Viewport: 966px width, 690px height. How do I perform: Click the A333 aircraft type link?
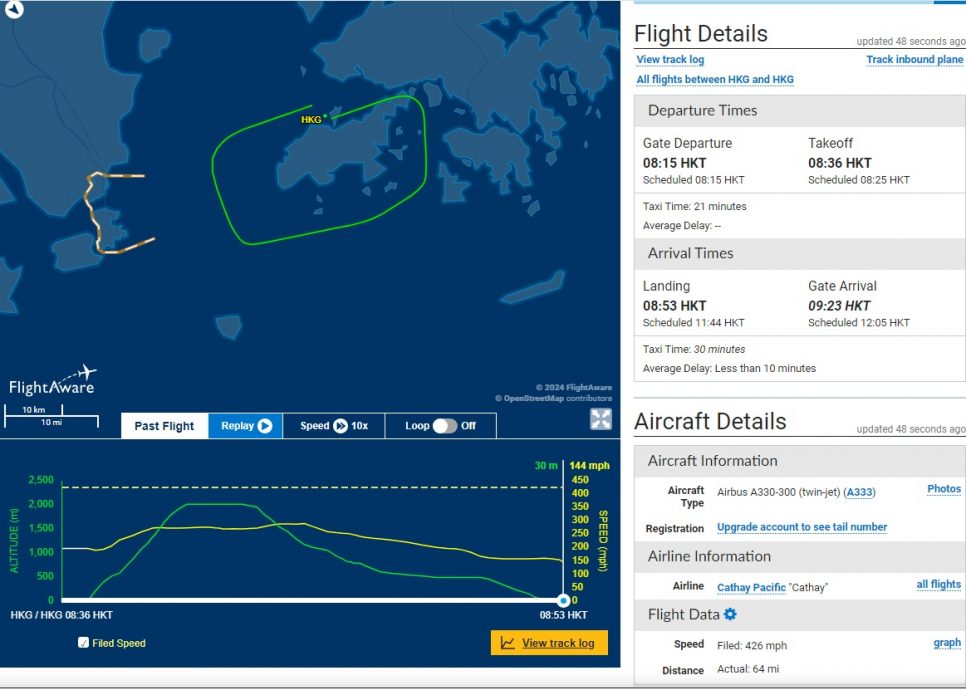(x=857, y=492)
